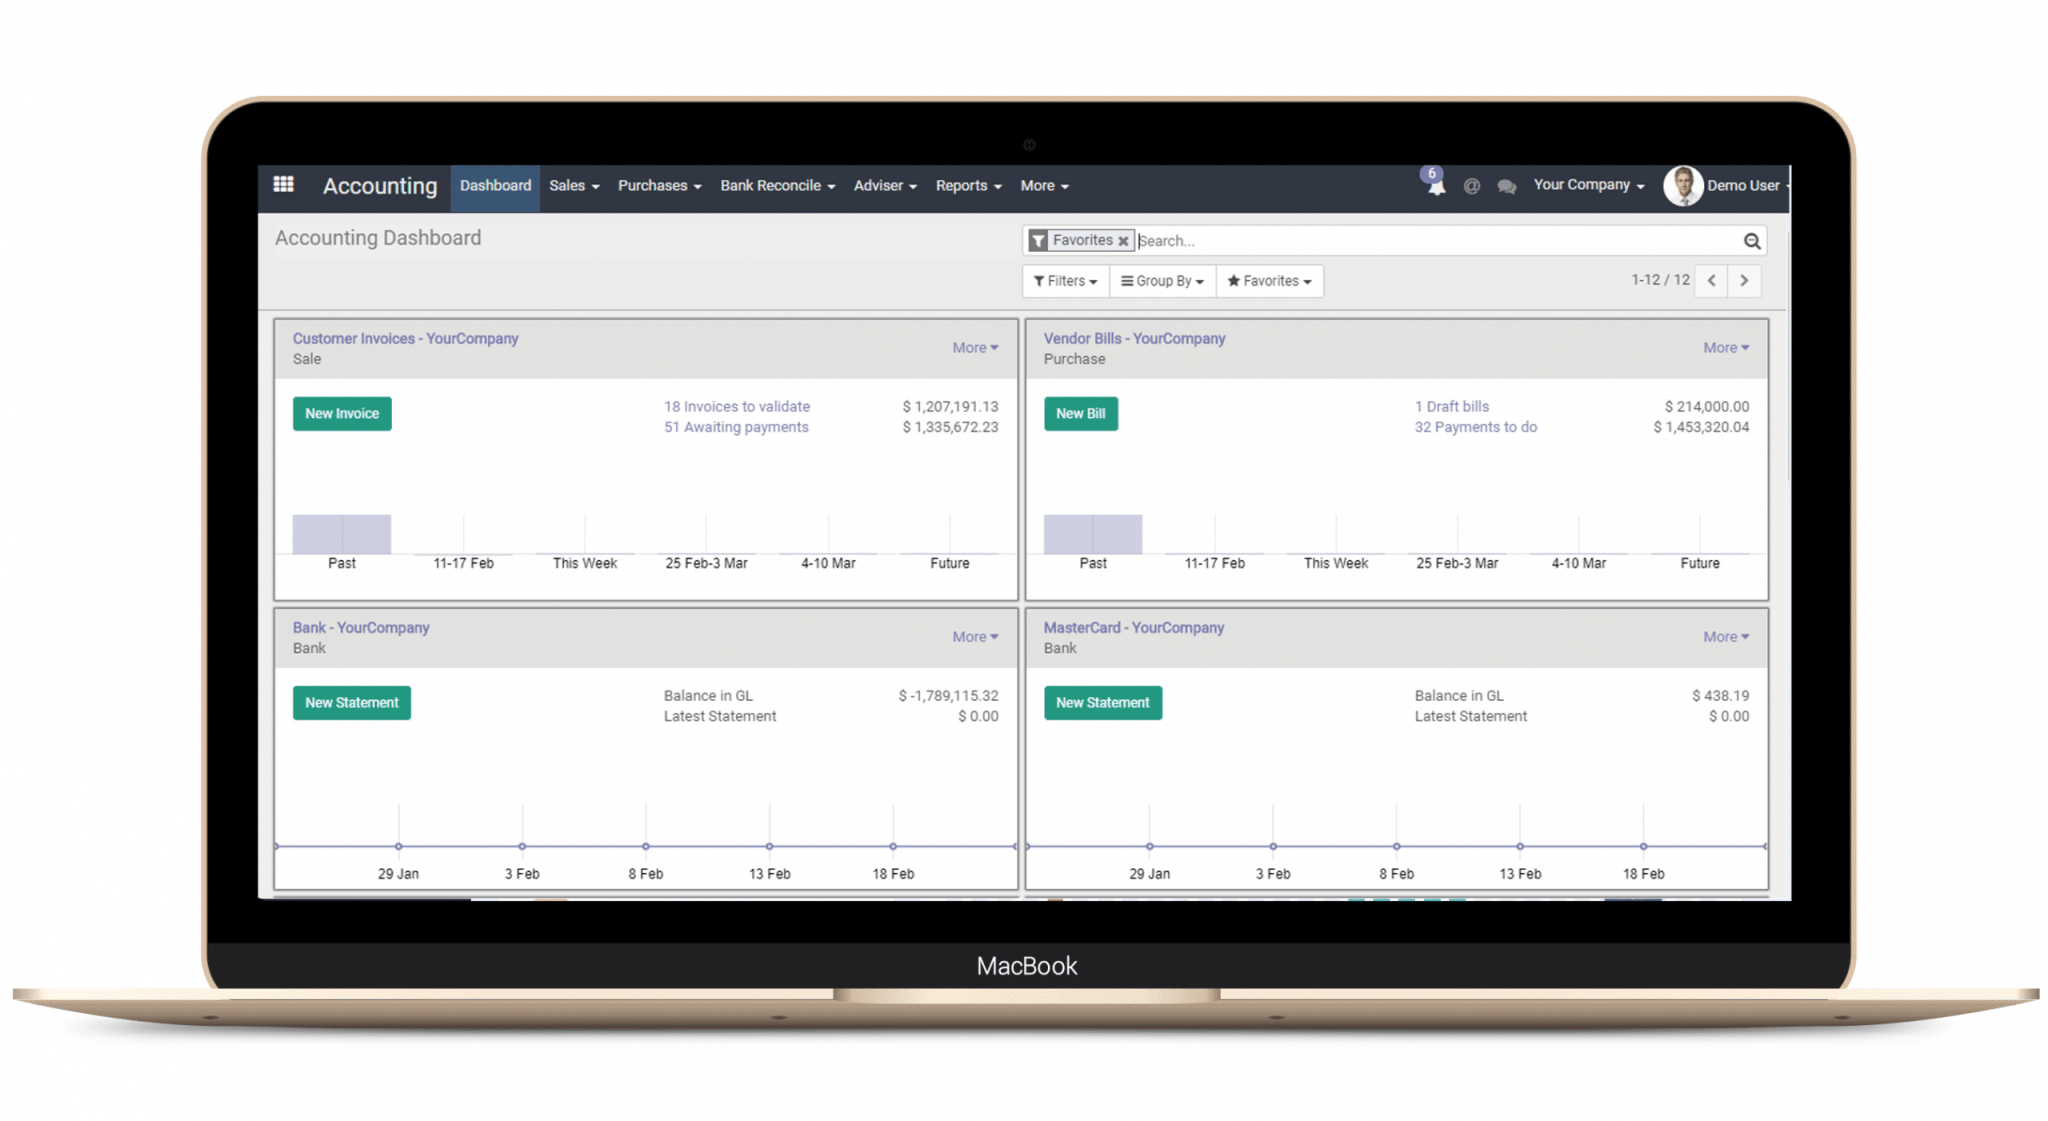Screen dimensions: 2048x1121
Task: Click the 18 Invoices to validate link
Action: click(x=736, y=406)
